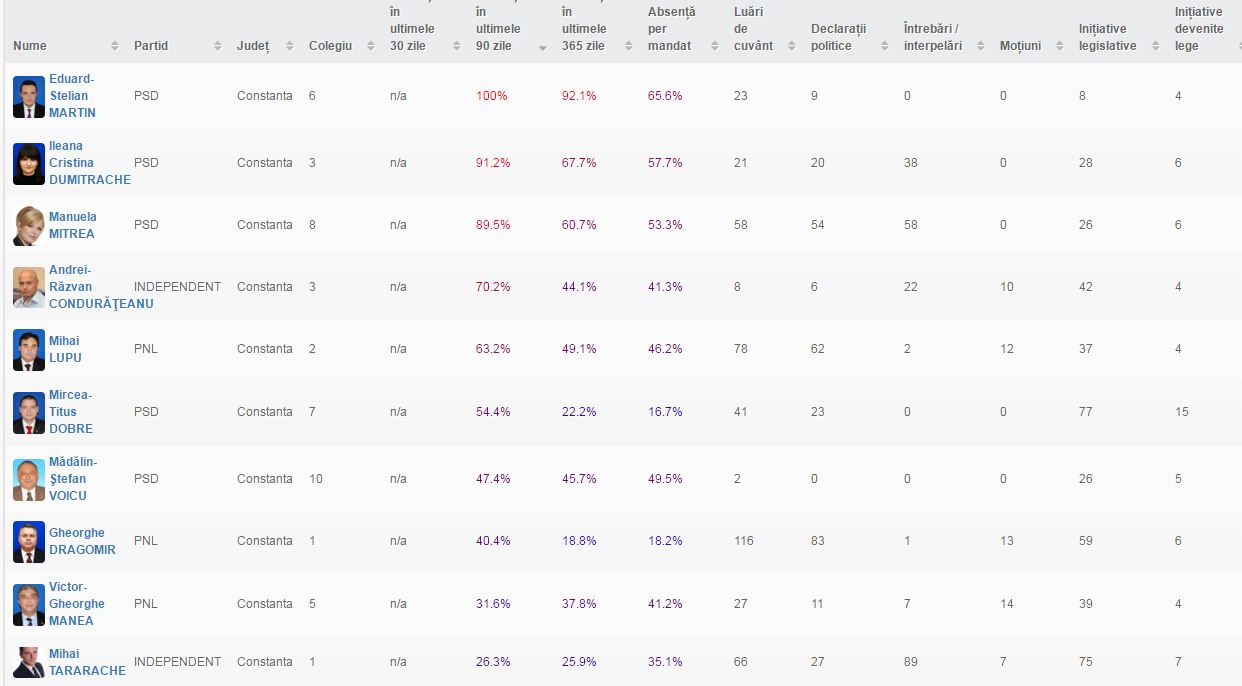1242x686 pixels.
Task: Open Gheorghe DRAGOMIR profile link
Action: point(82,541)
